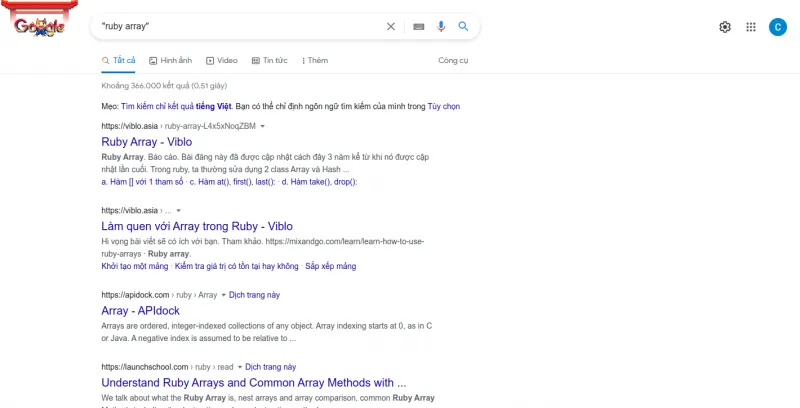Open the Tin tức tab
Viewport: 800px width, 408px height.
click(x=269, y=60)
